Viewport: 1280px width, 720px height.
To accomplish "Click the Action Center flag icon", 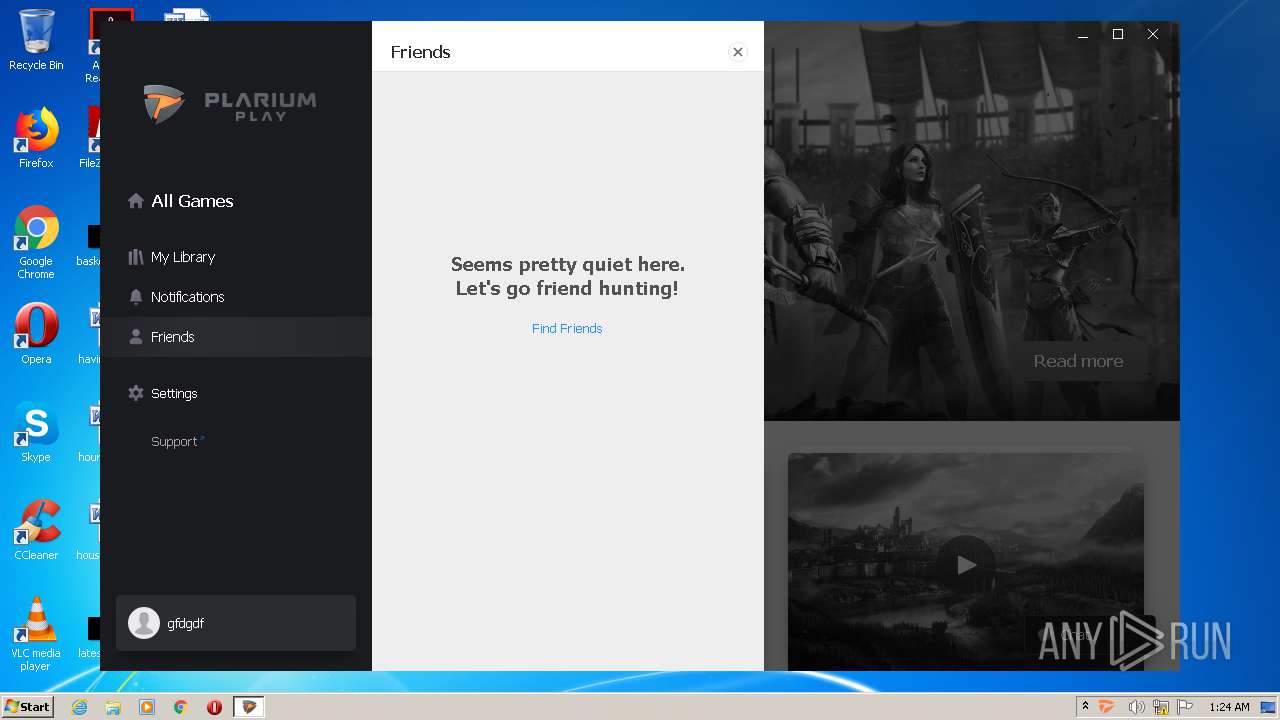I will tap(1185, 707).
